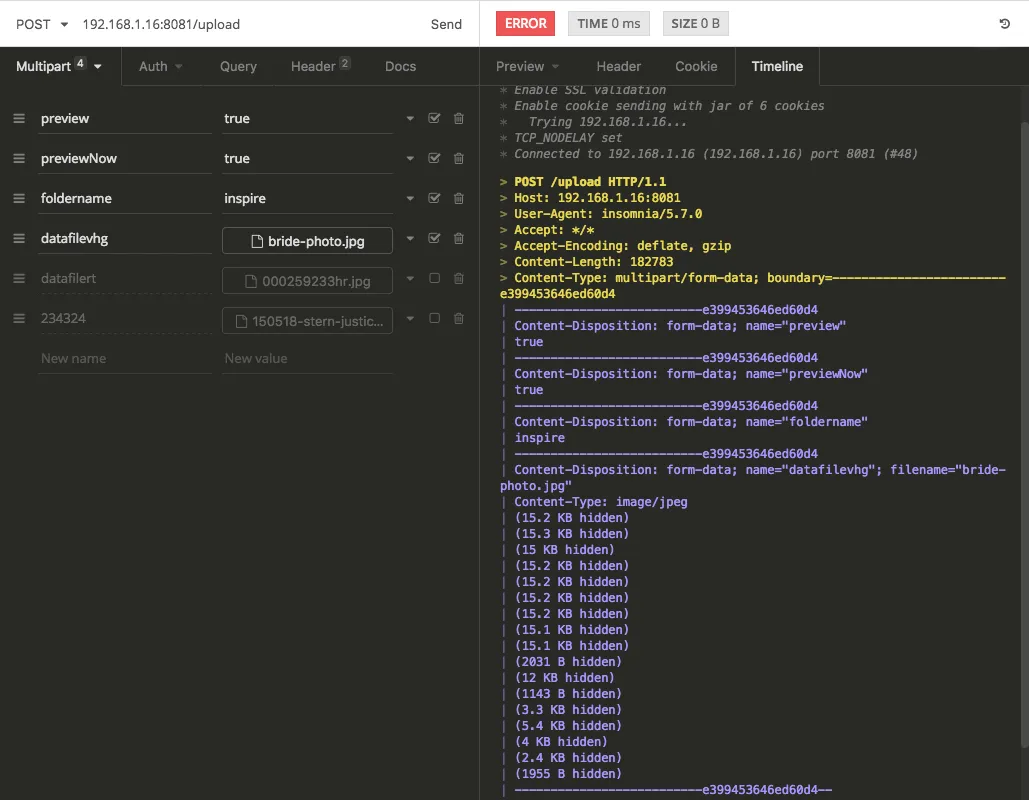Image resolution: width=1029 pixels, height=800 pixels.
Task: Send the request
Action: pos(446,24)
